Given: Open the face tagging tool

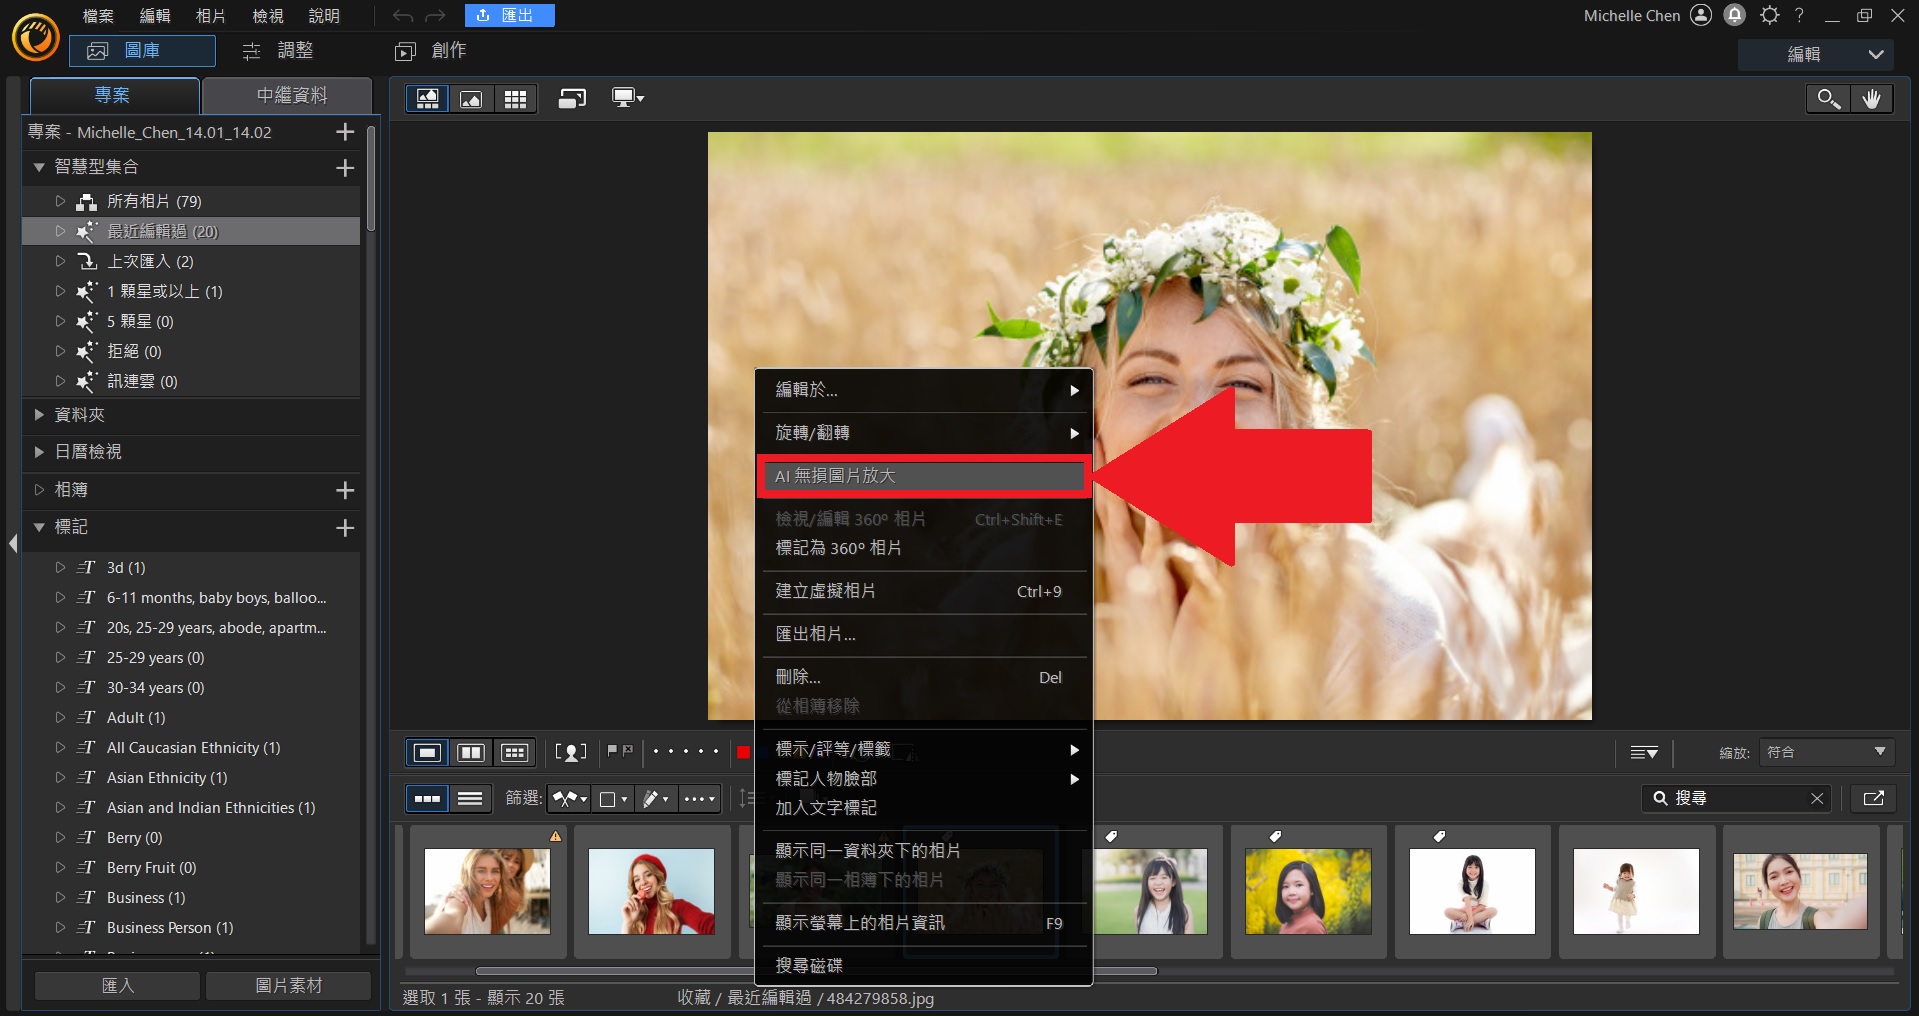Looking at the screenshot, I should [x=571, y=752].
